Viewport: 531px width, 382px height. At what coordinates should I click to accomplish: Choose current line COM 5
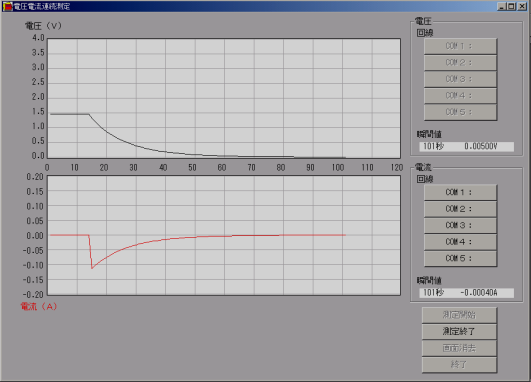[460, 259]
